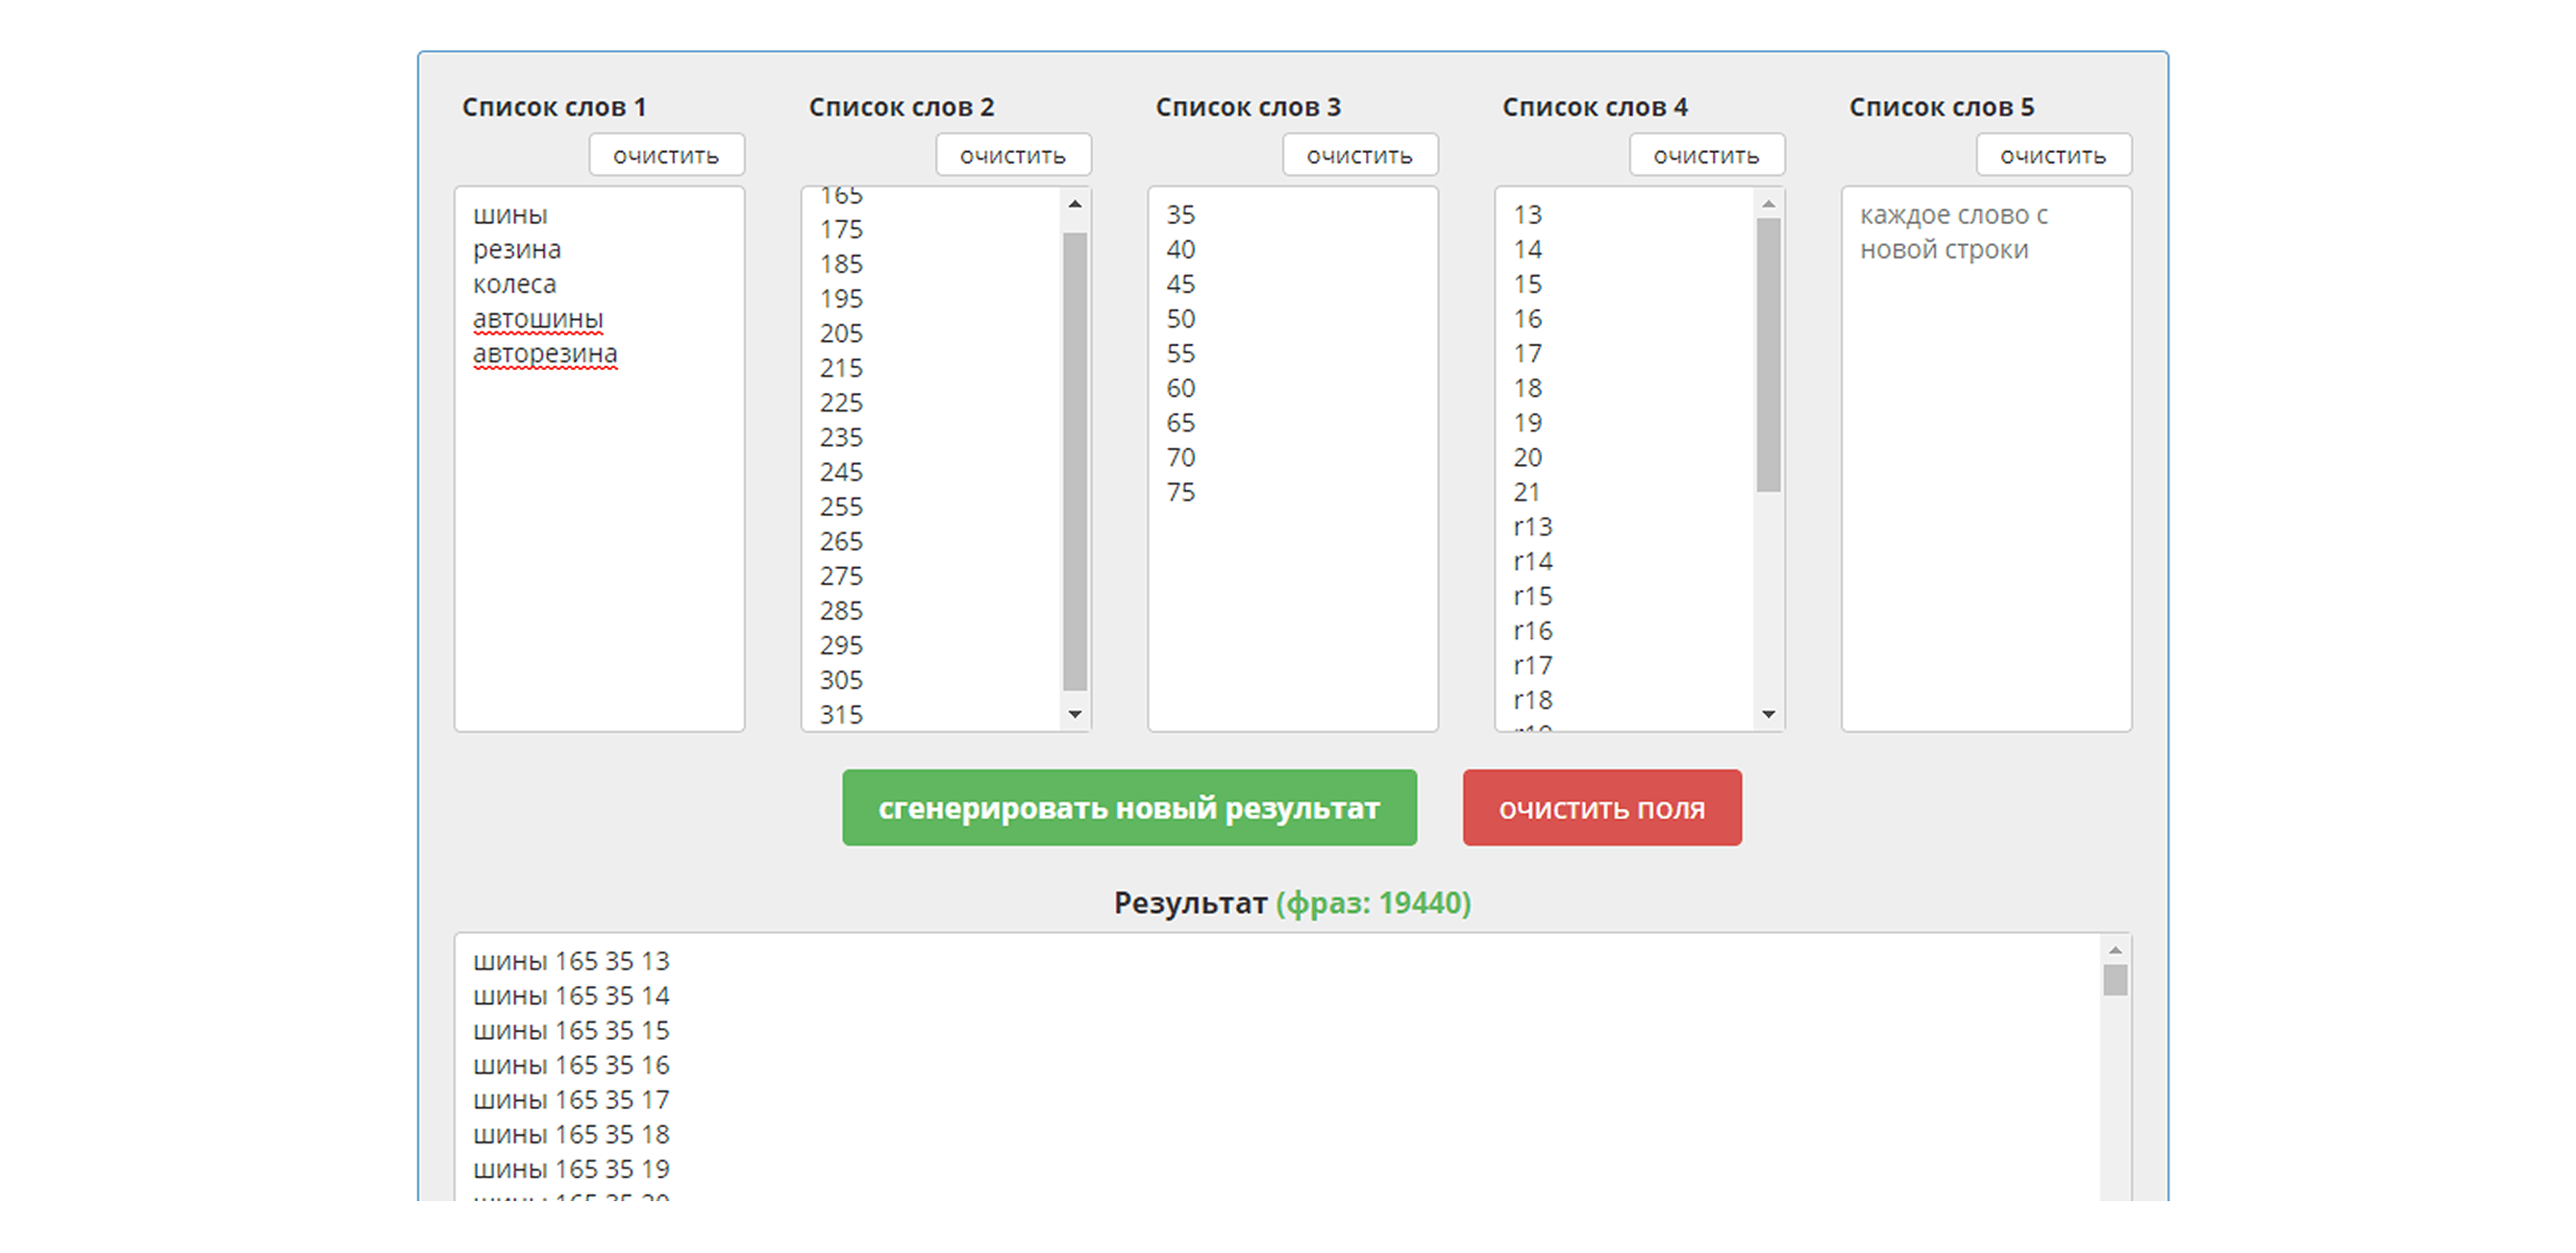The image size is (2576, 1253).
Task: Click scrollbar thumb of word list 2
Action: tap(1075, 460)
